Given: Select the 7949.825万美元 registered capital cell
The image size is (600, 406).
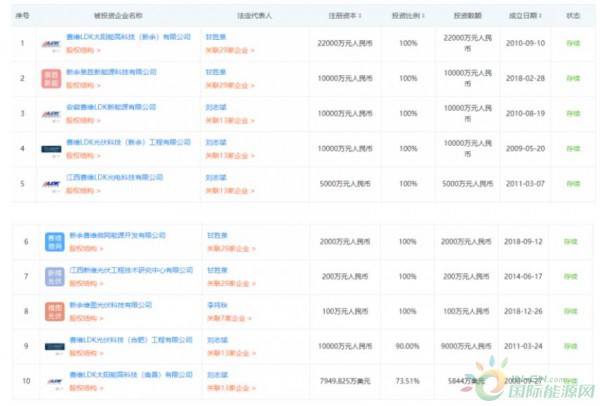Looking at the screenshot, I should click(x=345, y=381).
